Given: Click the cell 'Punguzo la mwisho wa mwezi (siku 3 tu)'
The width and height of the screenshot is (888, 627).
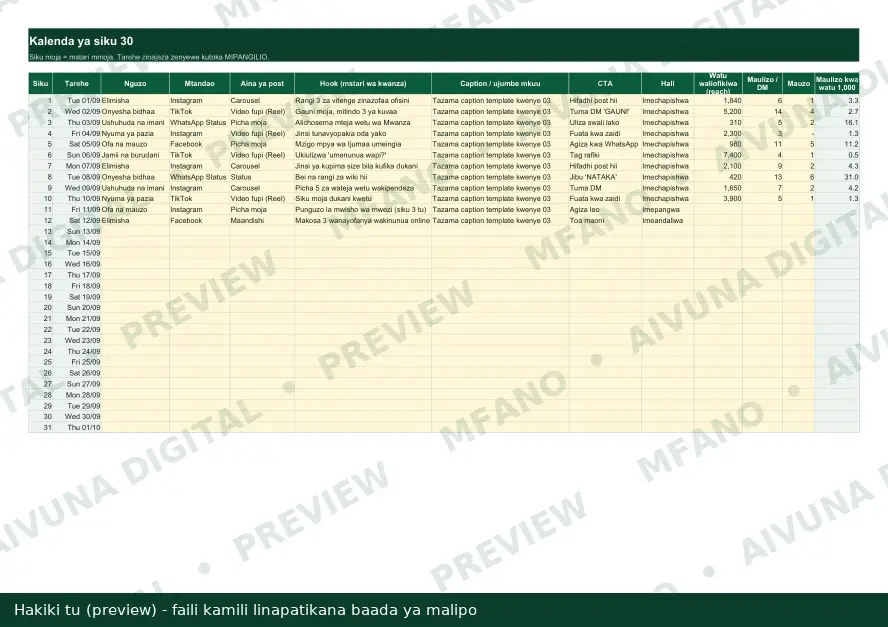Looking at the screenshot, I should (x=361, y=210).
